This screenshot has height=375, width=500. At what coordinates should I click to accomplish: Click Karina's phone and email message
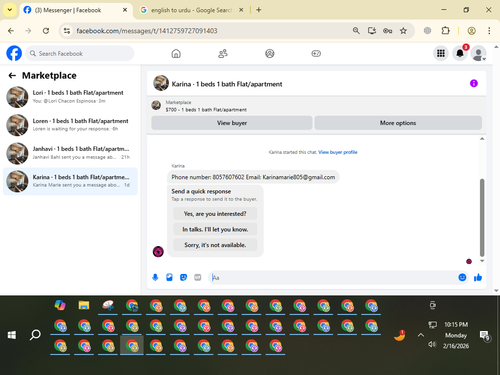click(253, 177)
